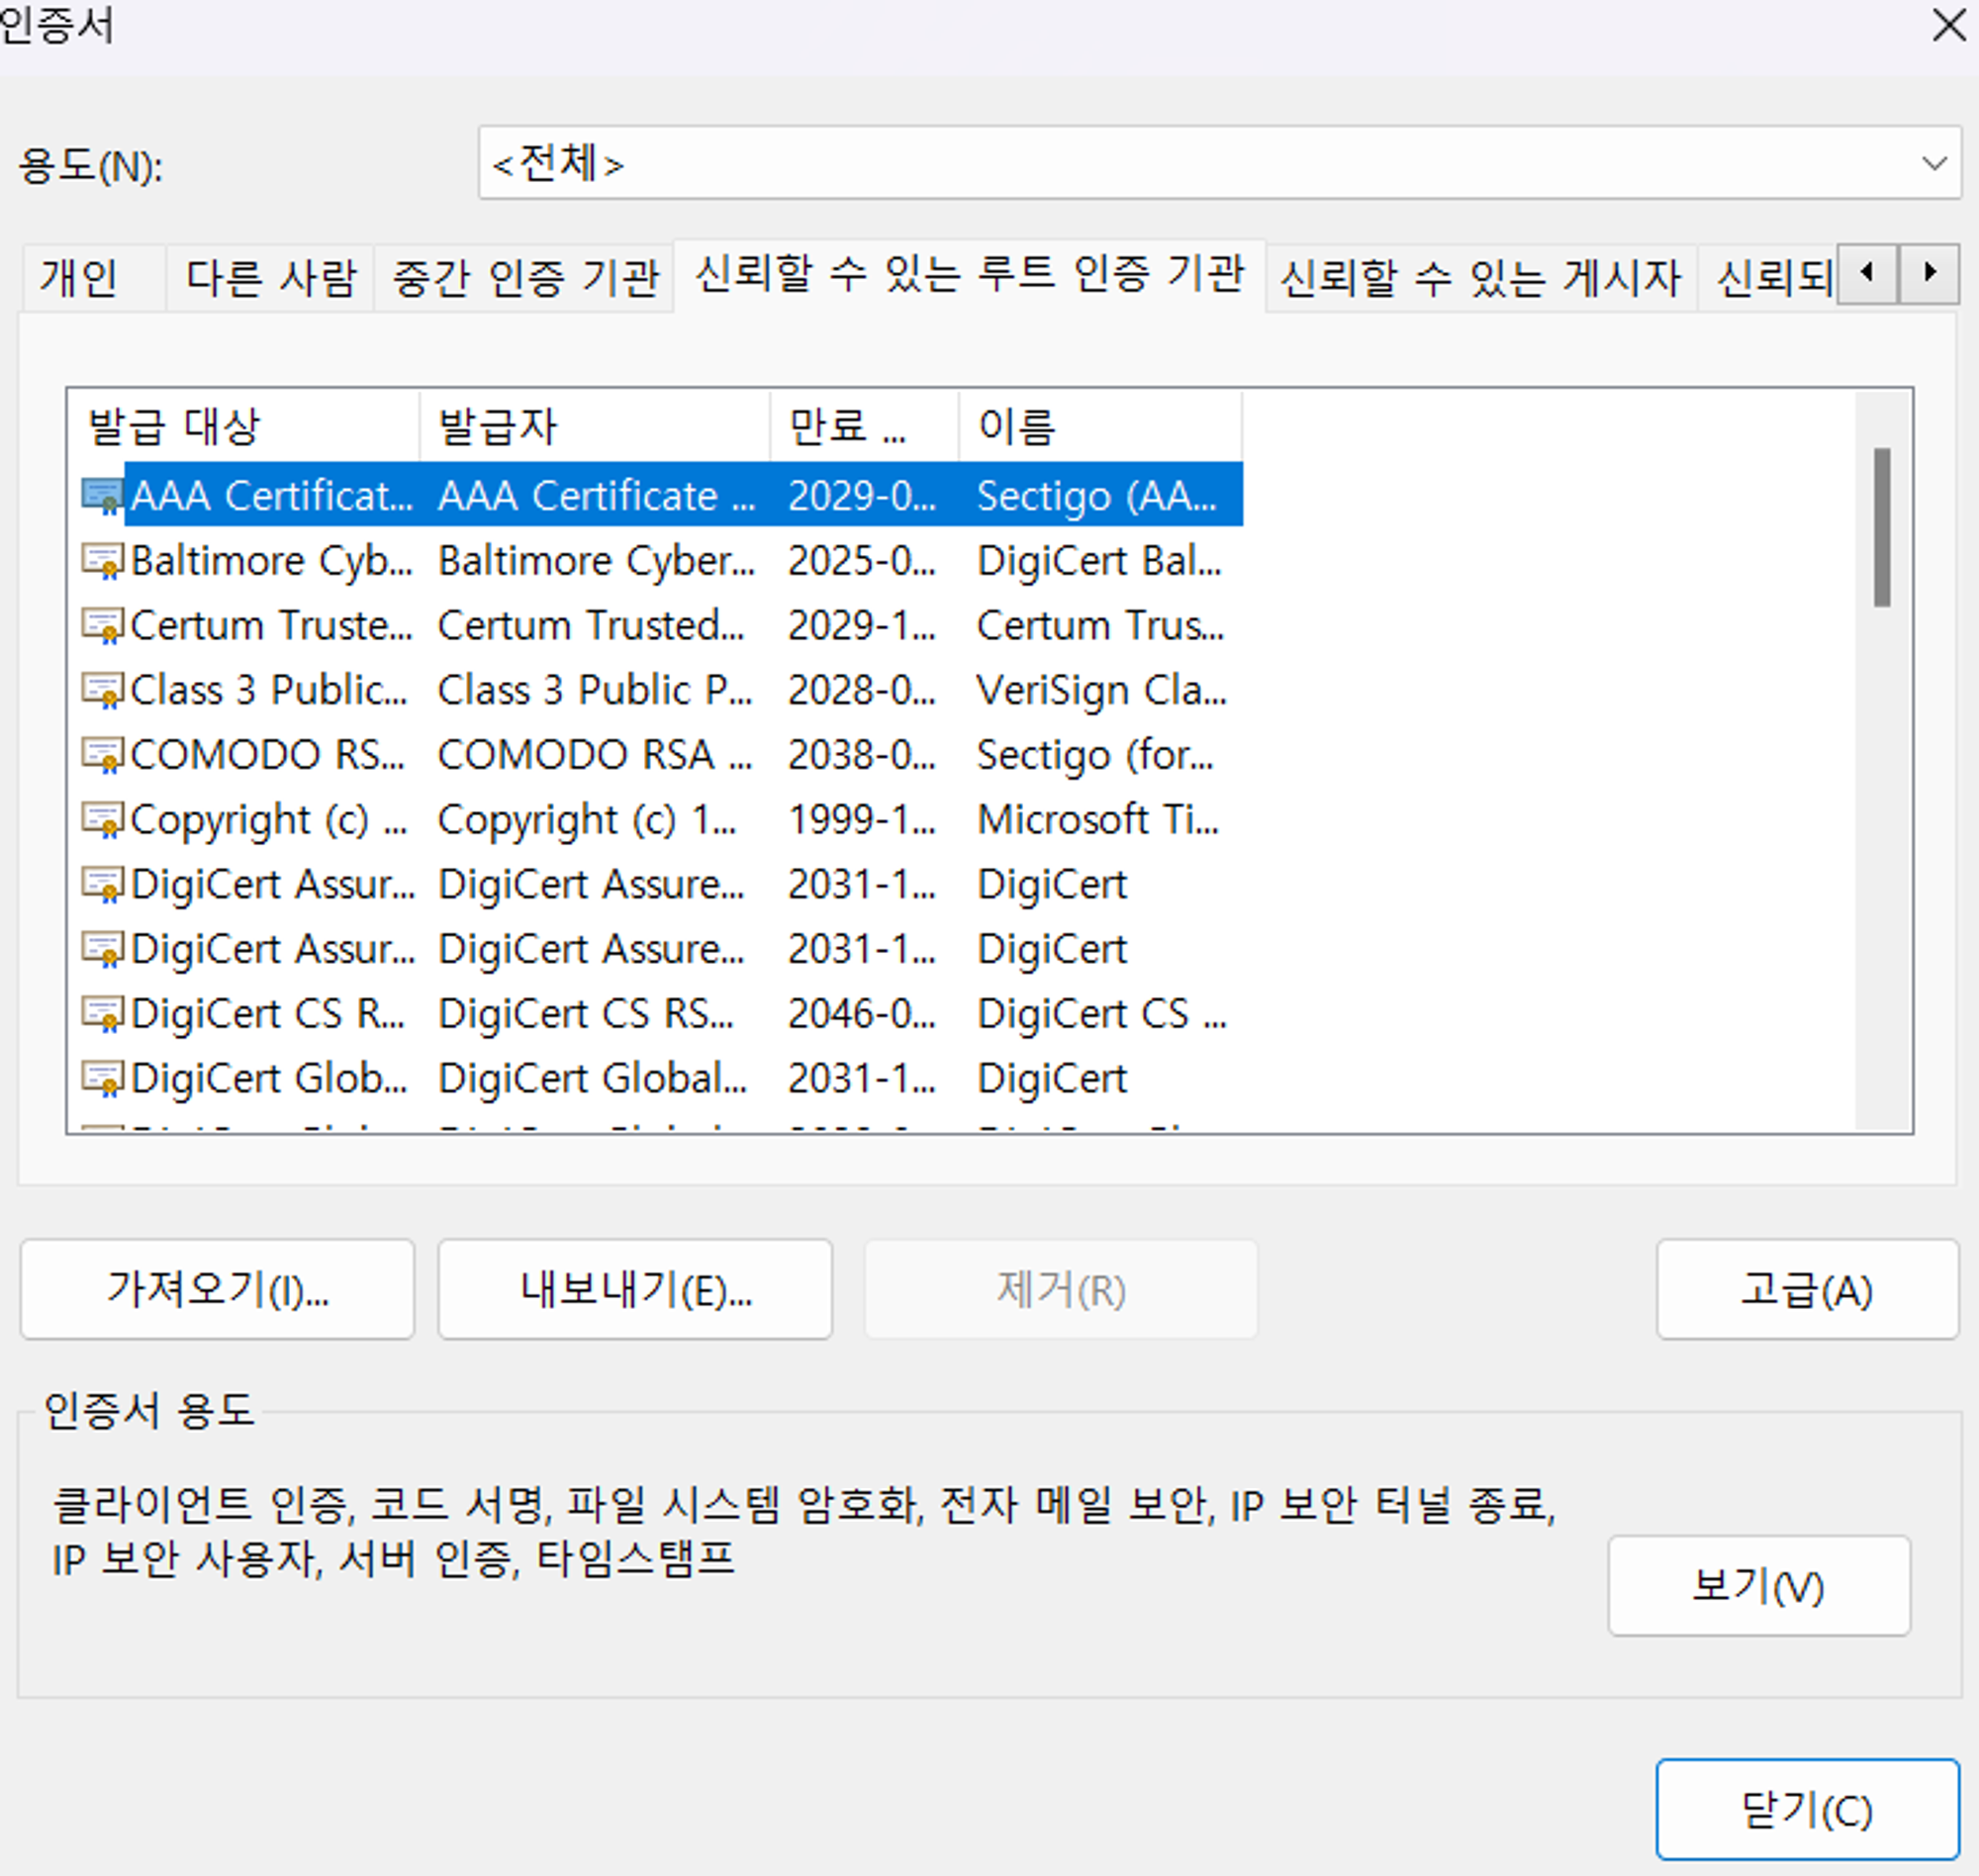Click the certificate icon for Class 3 Public

point(102,691)
